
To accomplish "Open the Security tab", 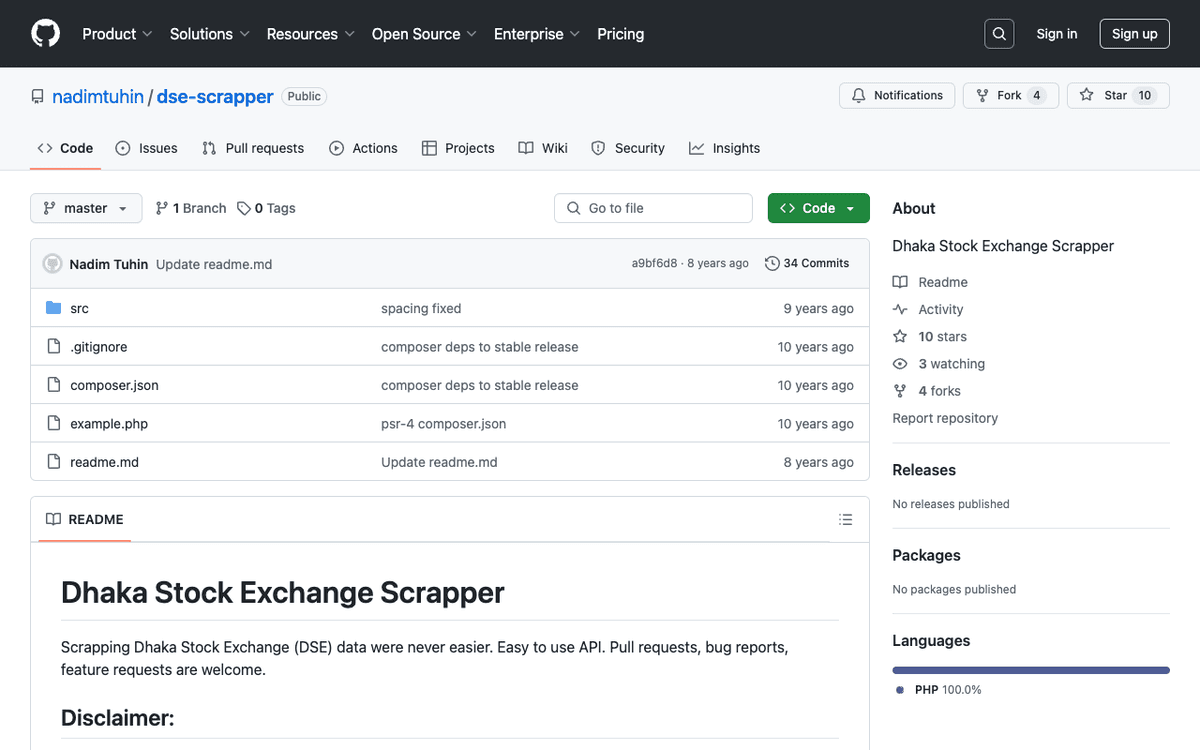I will (x=628, y=148).
